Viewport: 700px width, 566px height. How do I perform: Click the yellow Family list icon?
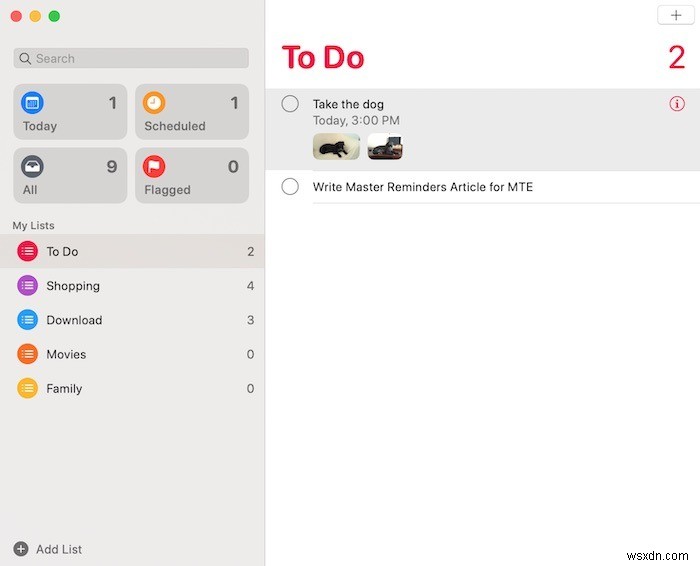pyautogui.click(x=27, y=388)
